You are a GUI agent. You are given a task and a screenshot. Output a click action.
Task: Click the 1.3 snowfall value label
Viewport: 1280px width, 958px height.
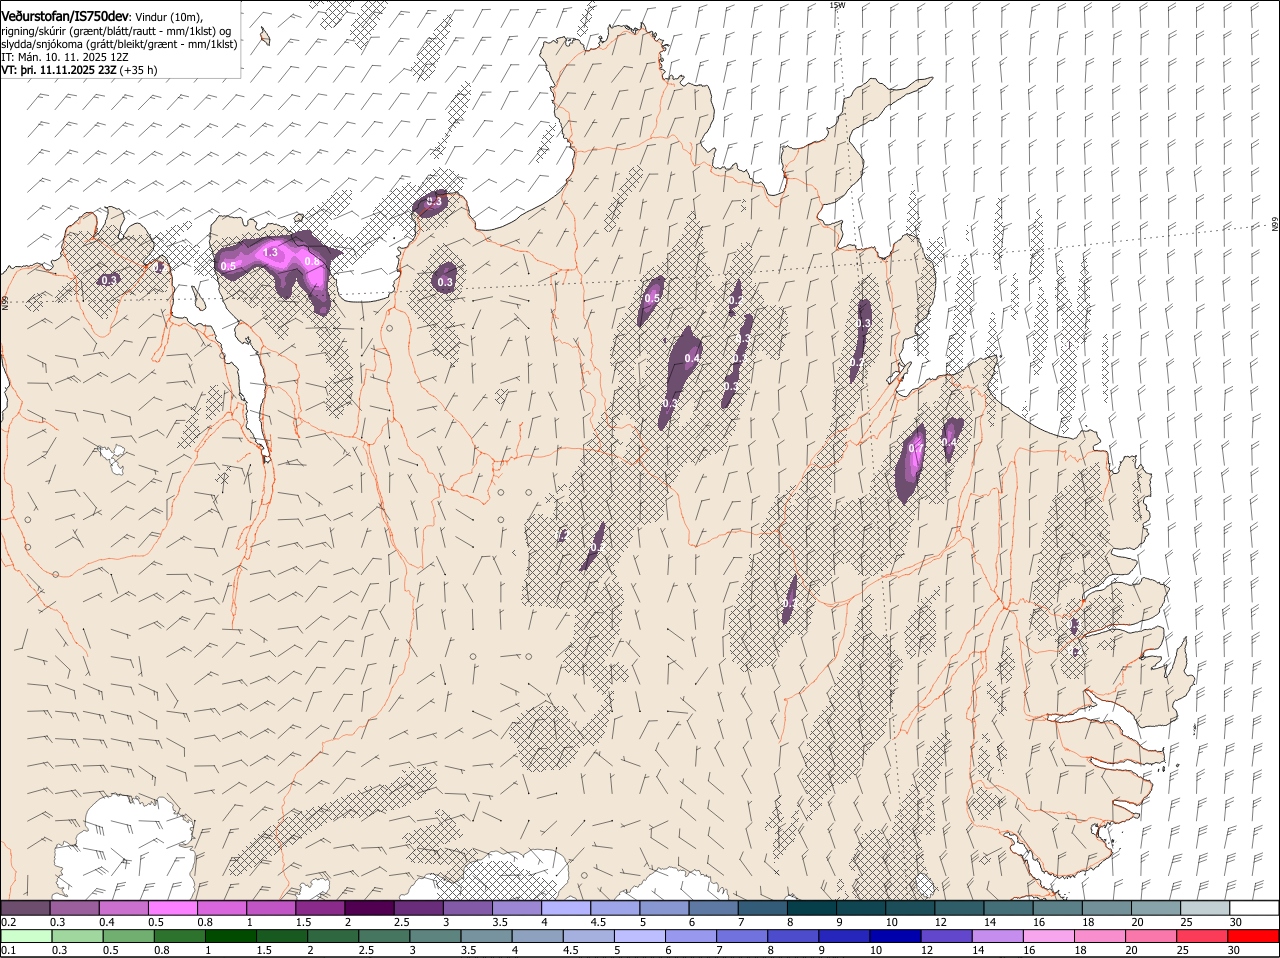[270, 253]
